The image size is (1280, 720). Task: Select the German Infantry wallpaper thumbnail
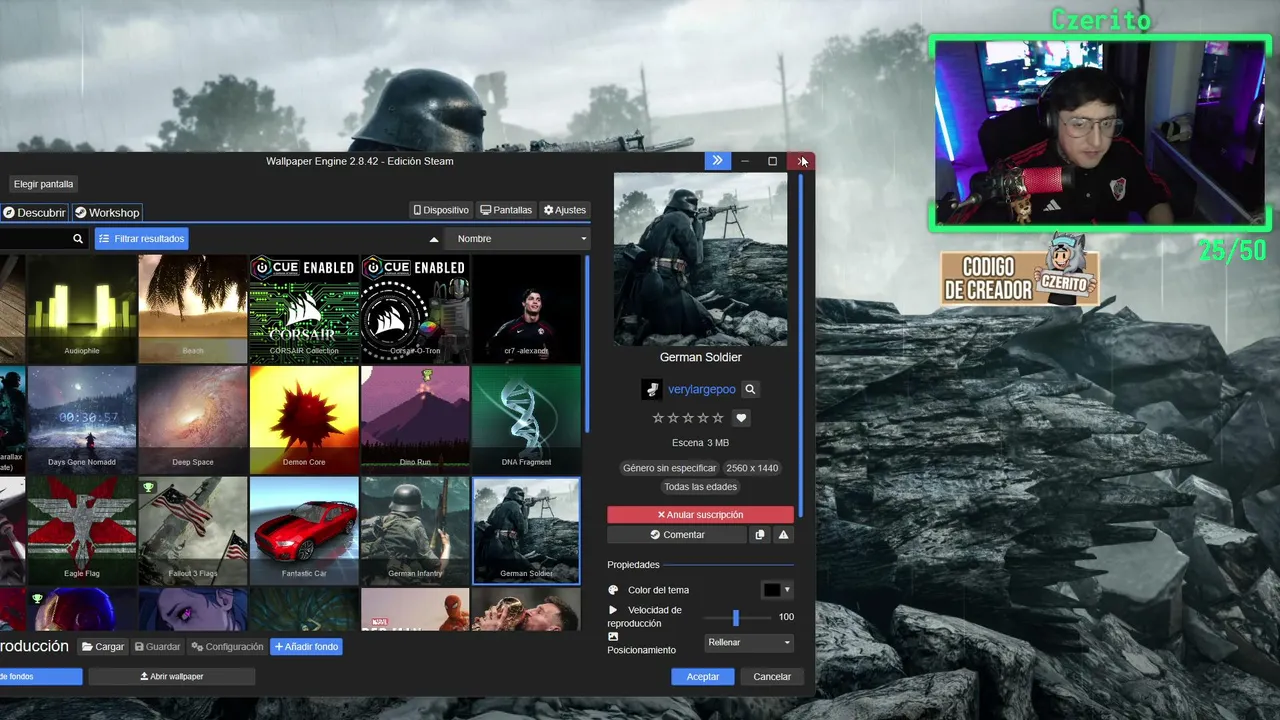click(415, 530)
